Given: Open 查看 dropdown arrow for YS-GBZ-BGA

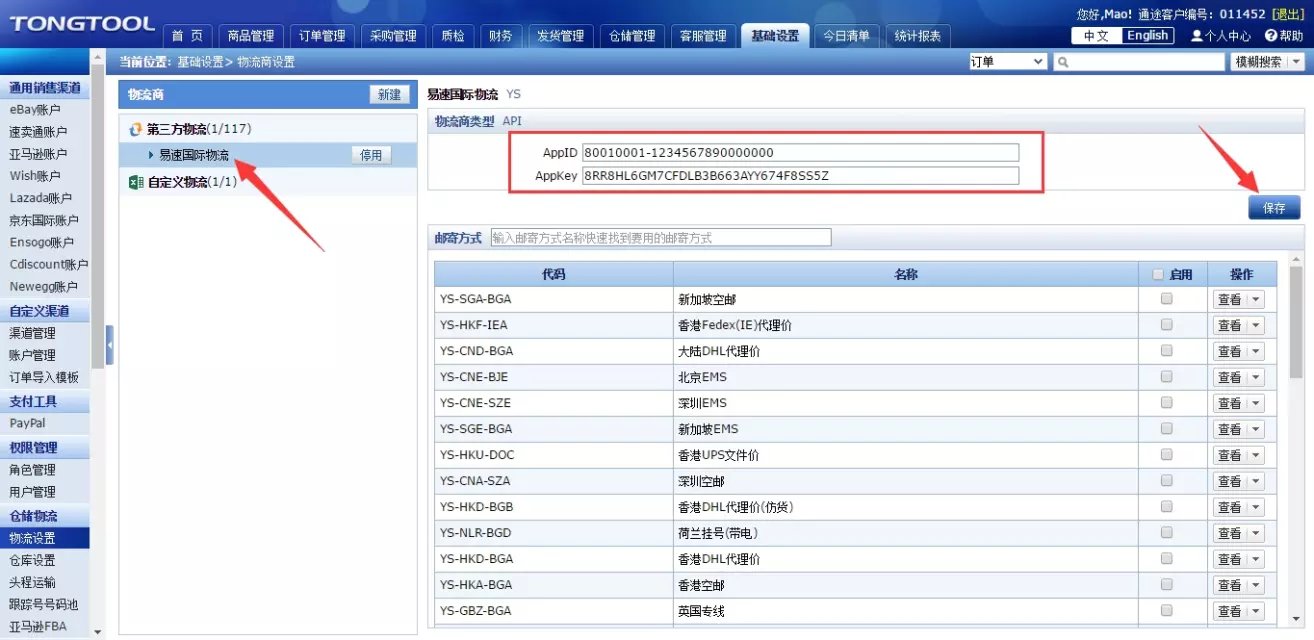Looking at the screenshot, I should click(1256, 611).
